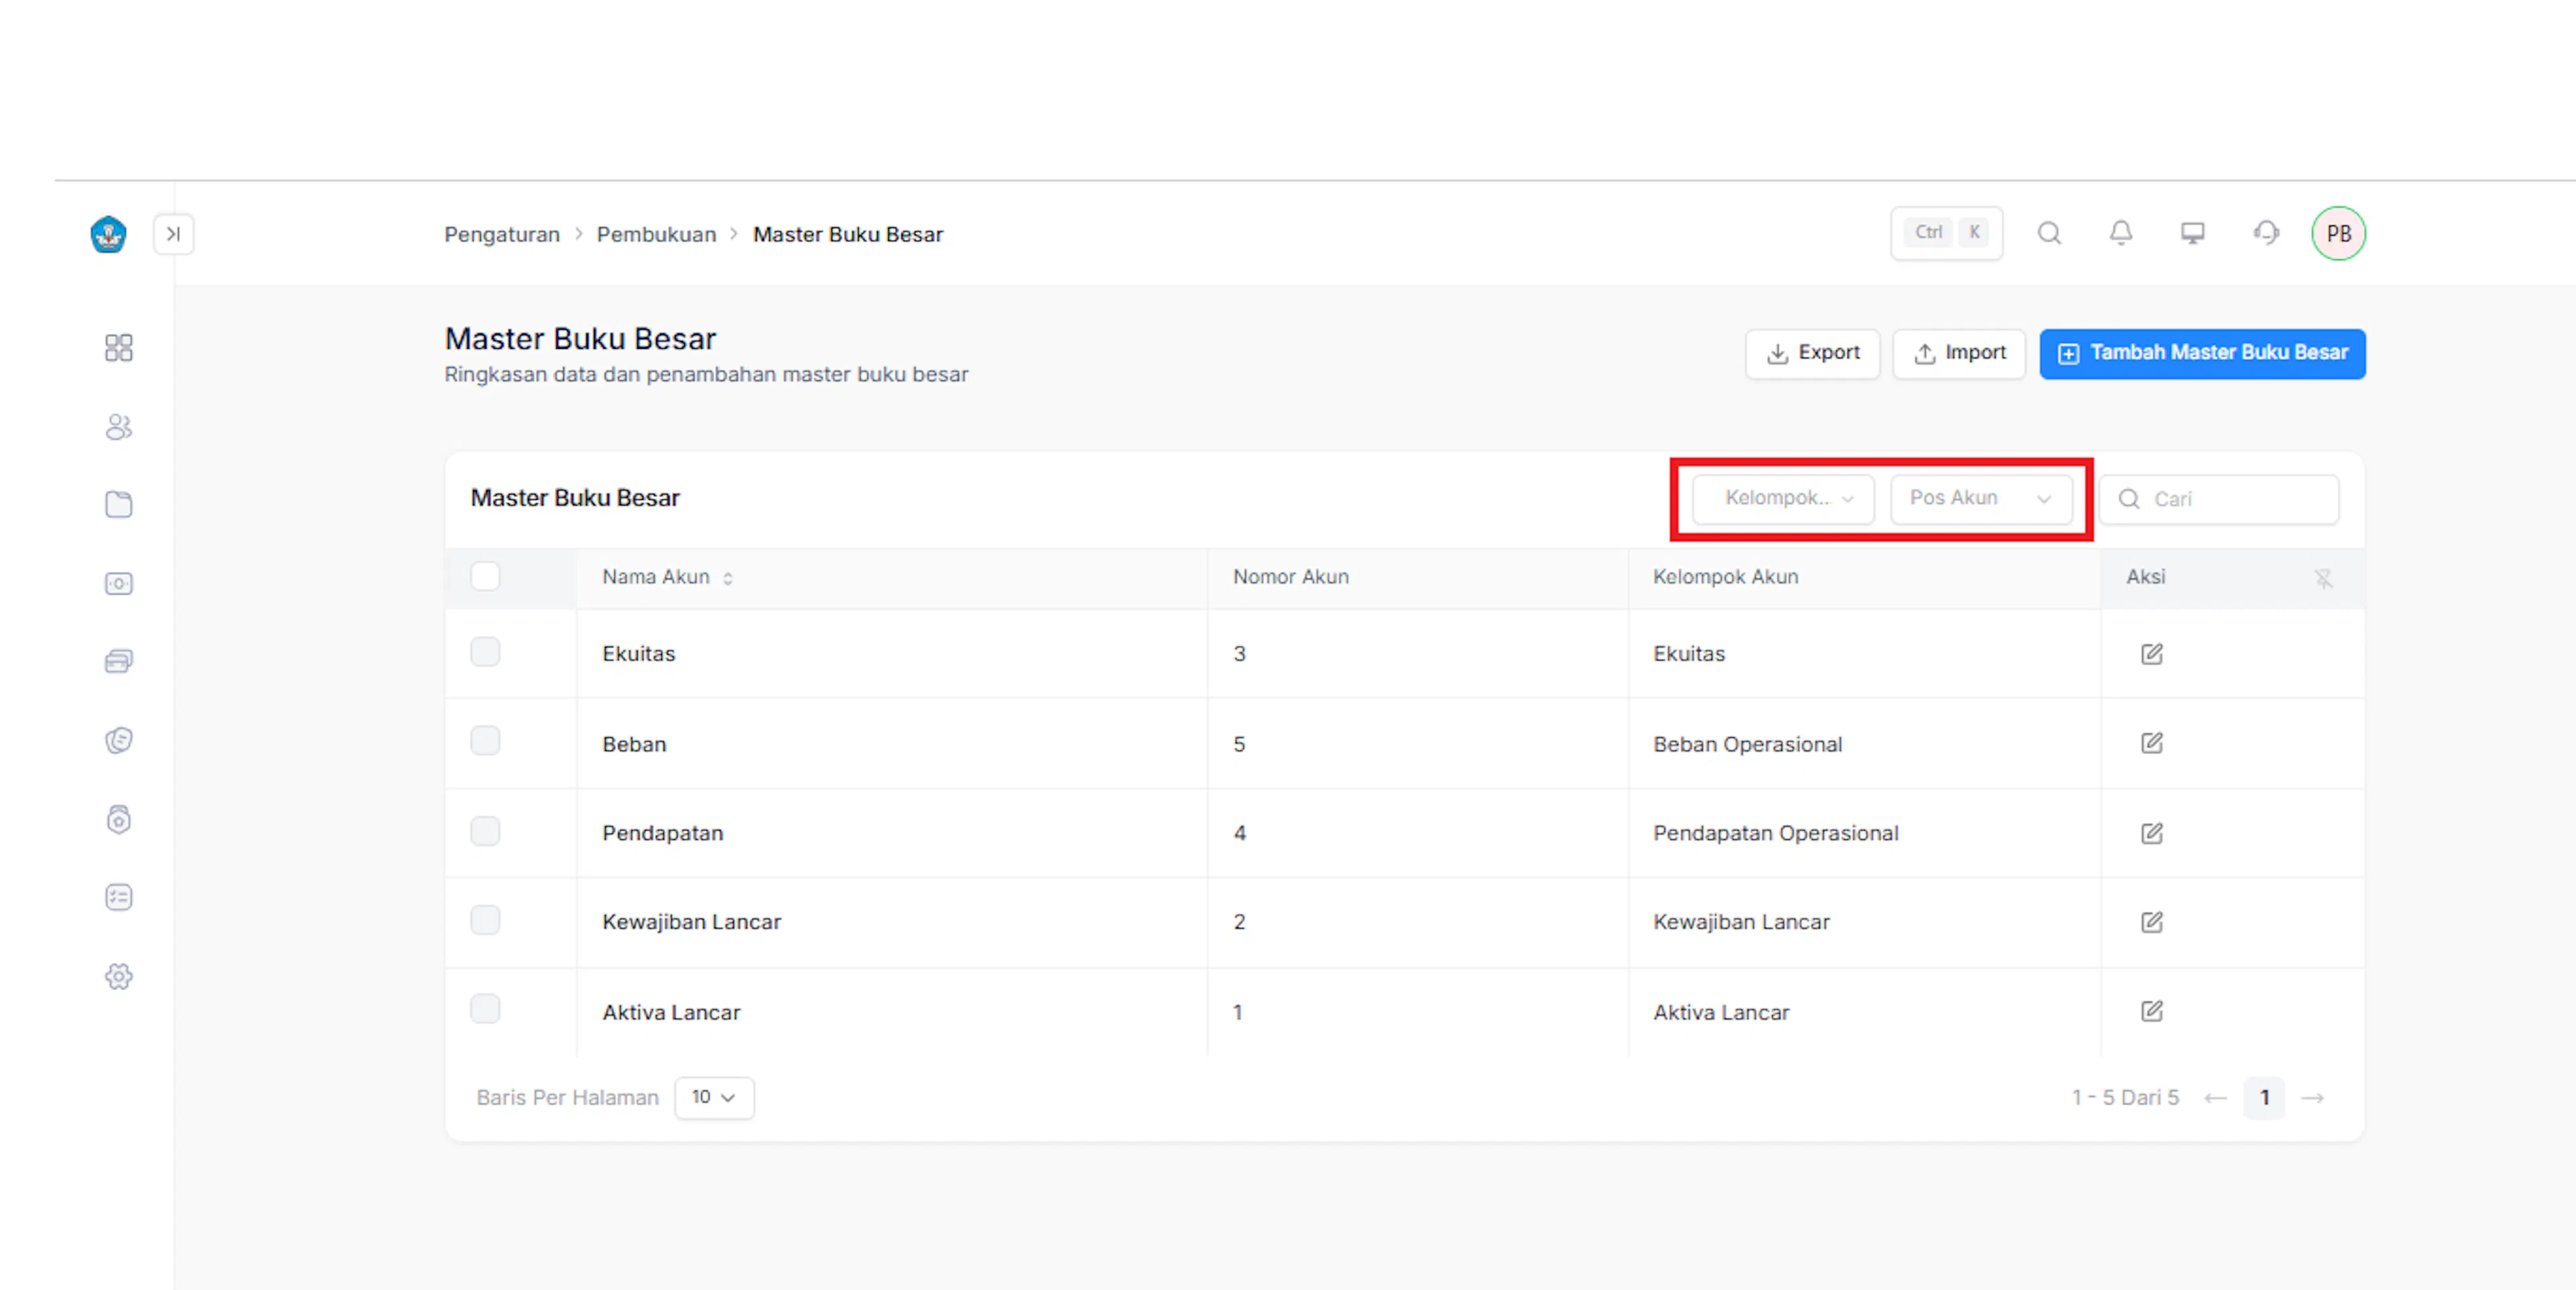Expand the sidebar with the arrow toggle
This screenshot has height=1290, width=2576.
pos(173,234)
